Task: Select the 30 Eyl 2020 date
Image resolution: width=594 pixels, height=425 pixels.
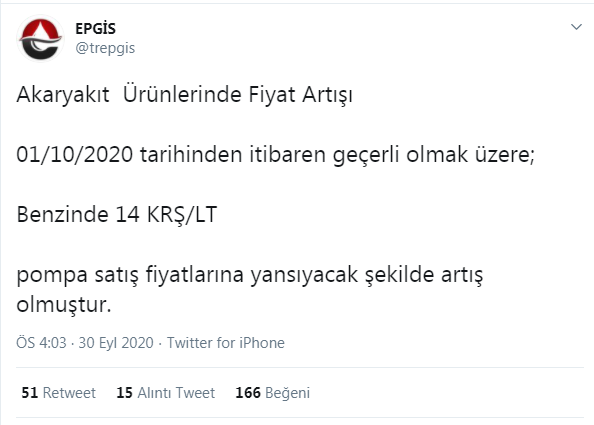Action: click(116, 343)
